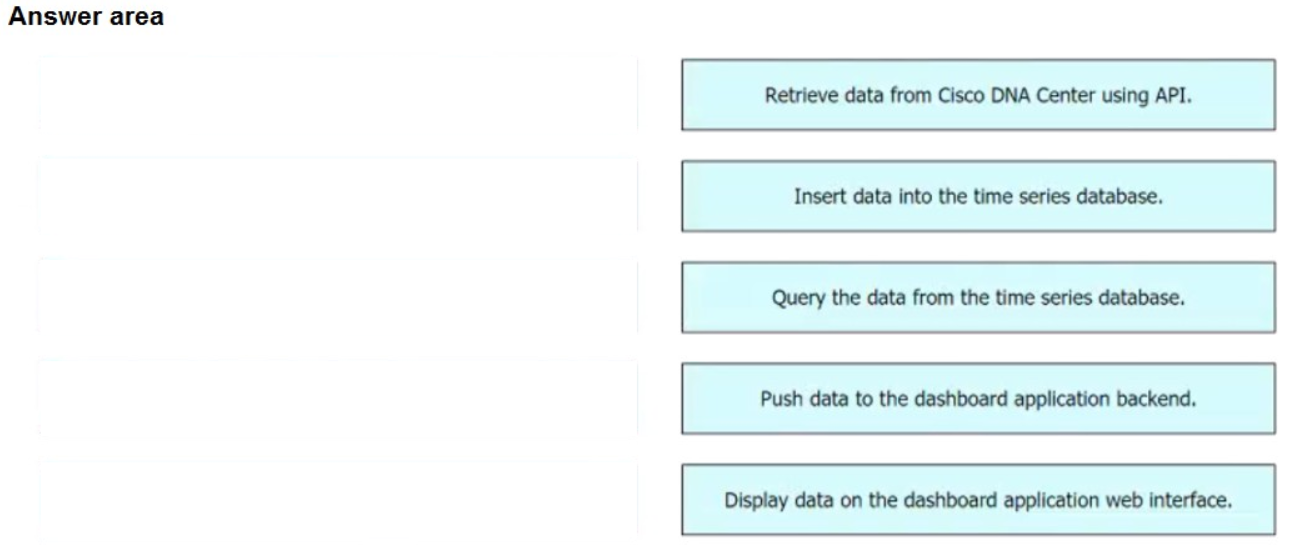The height and width of the screenshot is (548, 1291).
Task: Pick the dashboard web interface display step
Action: point(978,499)
